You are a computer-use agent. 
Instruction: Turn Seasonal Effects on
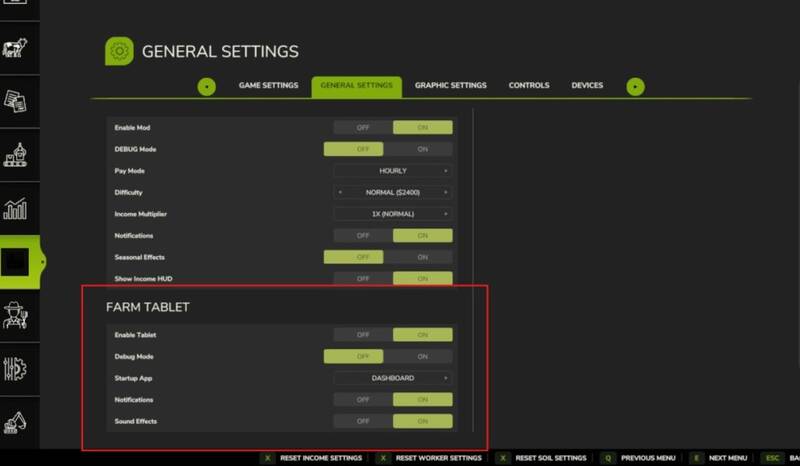[422, 257]
